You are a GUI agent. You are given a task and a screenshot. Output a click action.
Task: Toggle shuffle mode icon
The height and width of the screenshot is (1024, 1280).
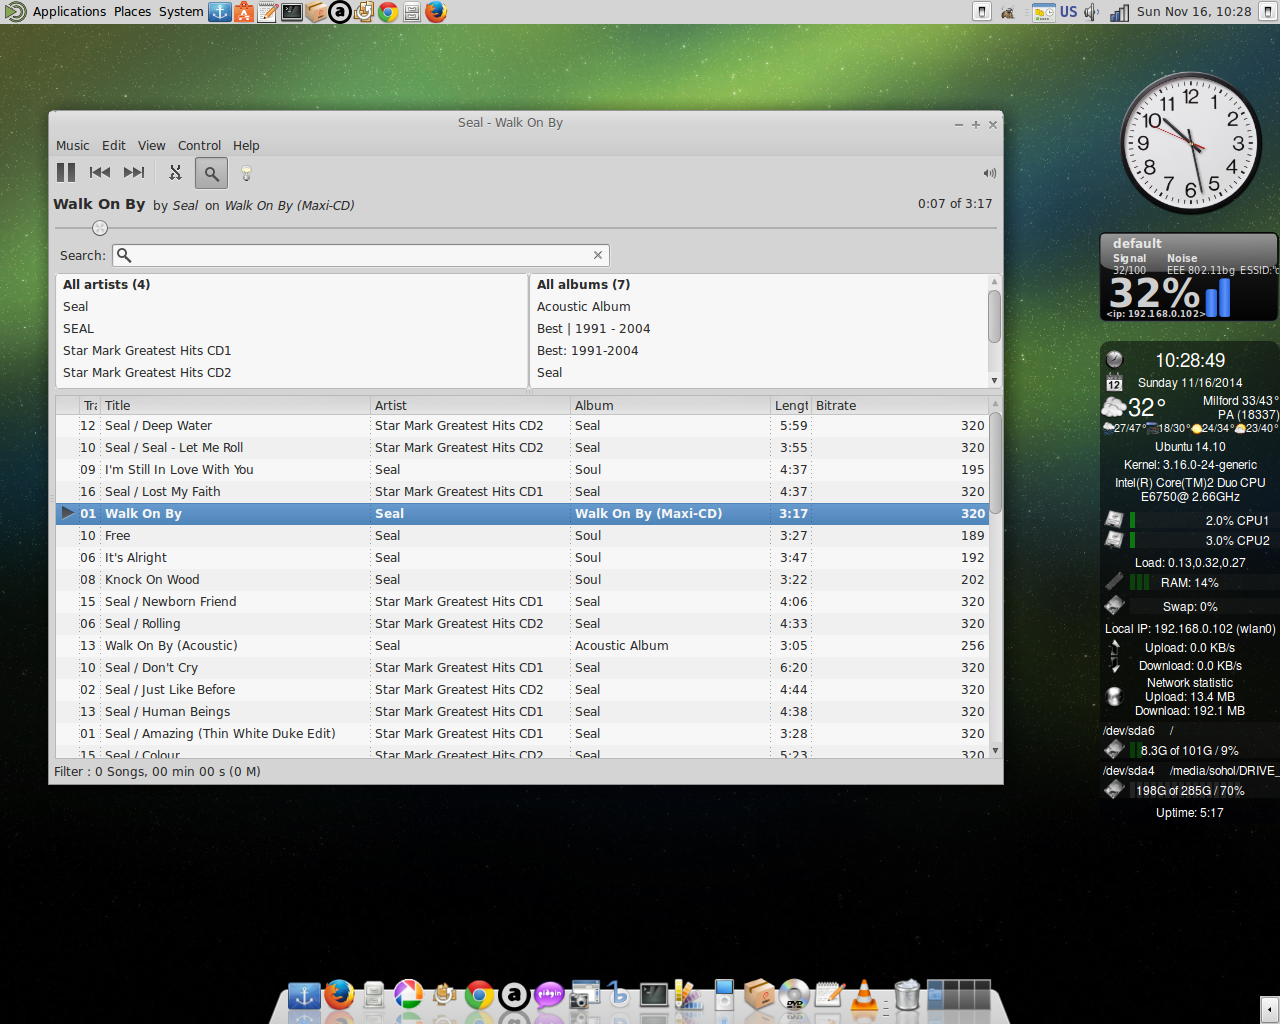[x=176, y=173]
